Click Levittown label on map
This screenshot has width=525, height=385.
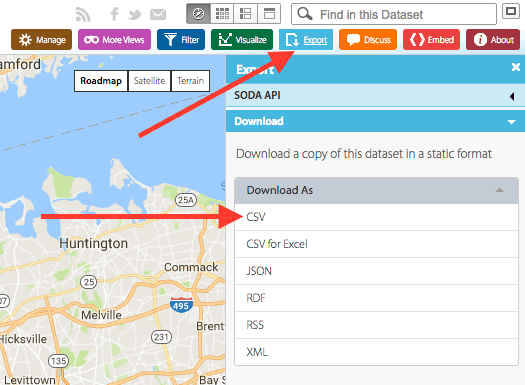(30, 380)
